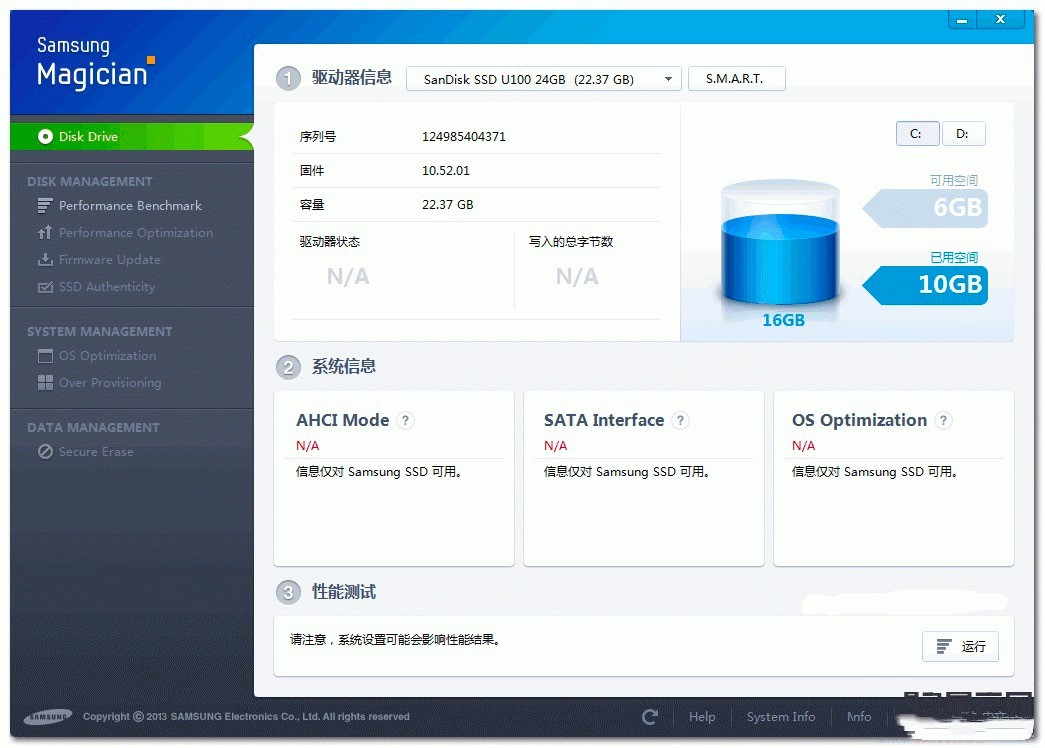Screen dimensions: 1045x748
Task: Click the 16GB total label under cylinder
Action: click(x=784, y=321)
